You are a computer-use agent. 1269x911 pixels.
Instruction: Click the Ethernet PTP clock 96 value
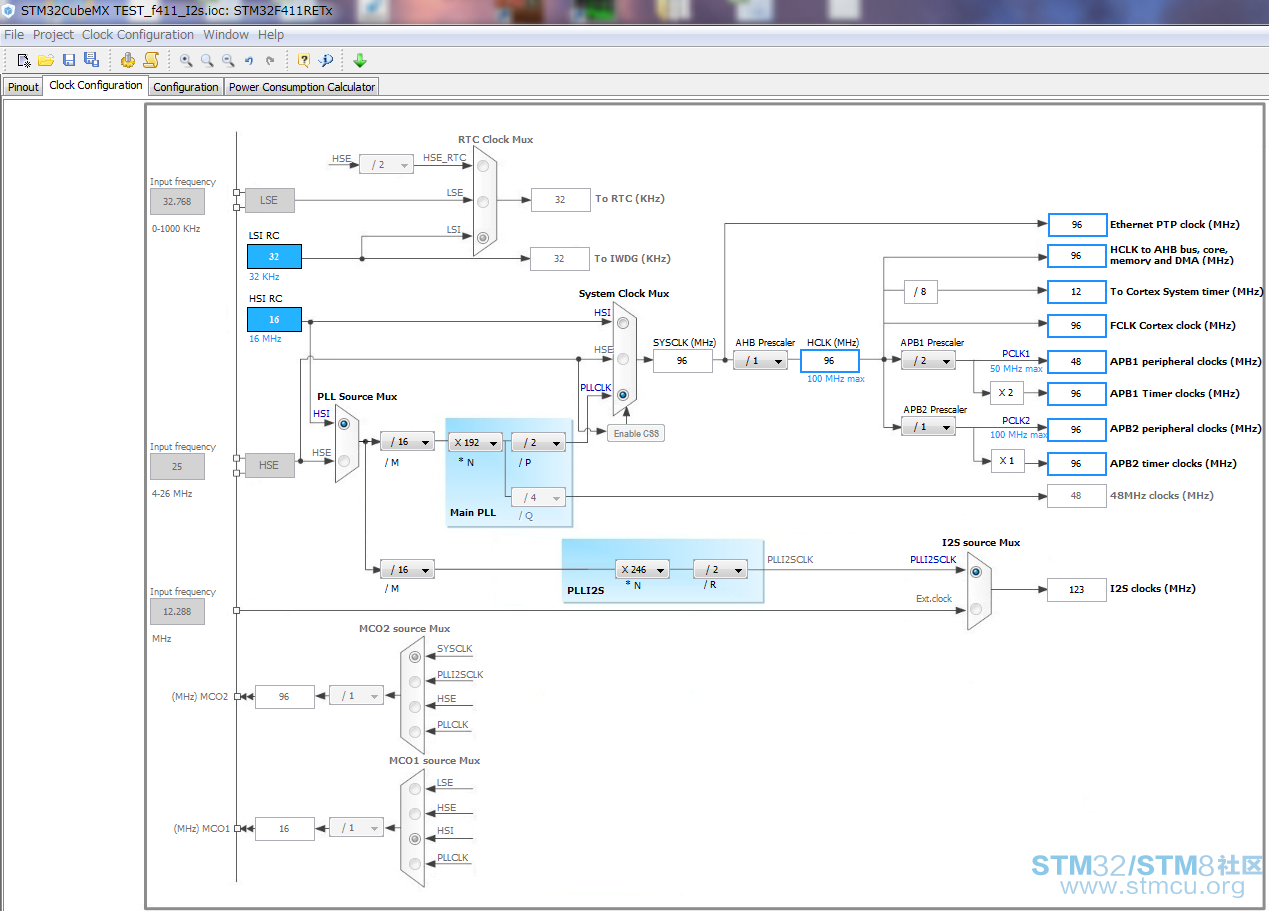coord(1077,225)
